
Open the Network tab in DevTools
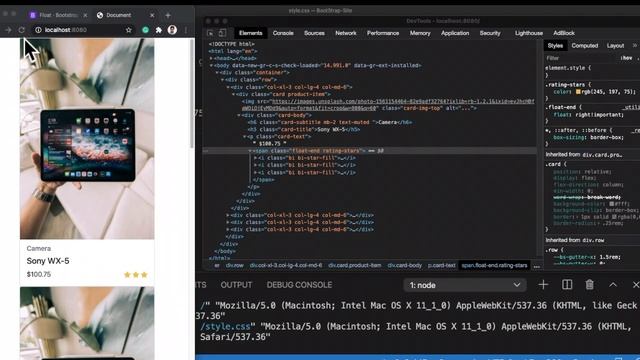[346, 33]
